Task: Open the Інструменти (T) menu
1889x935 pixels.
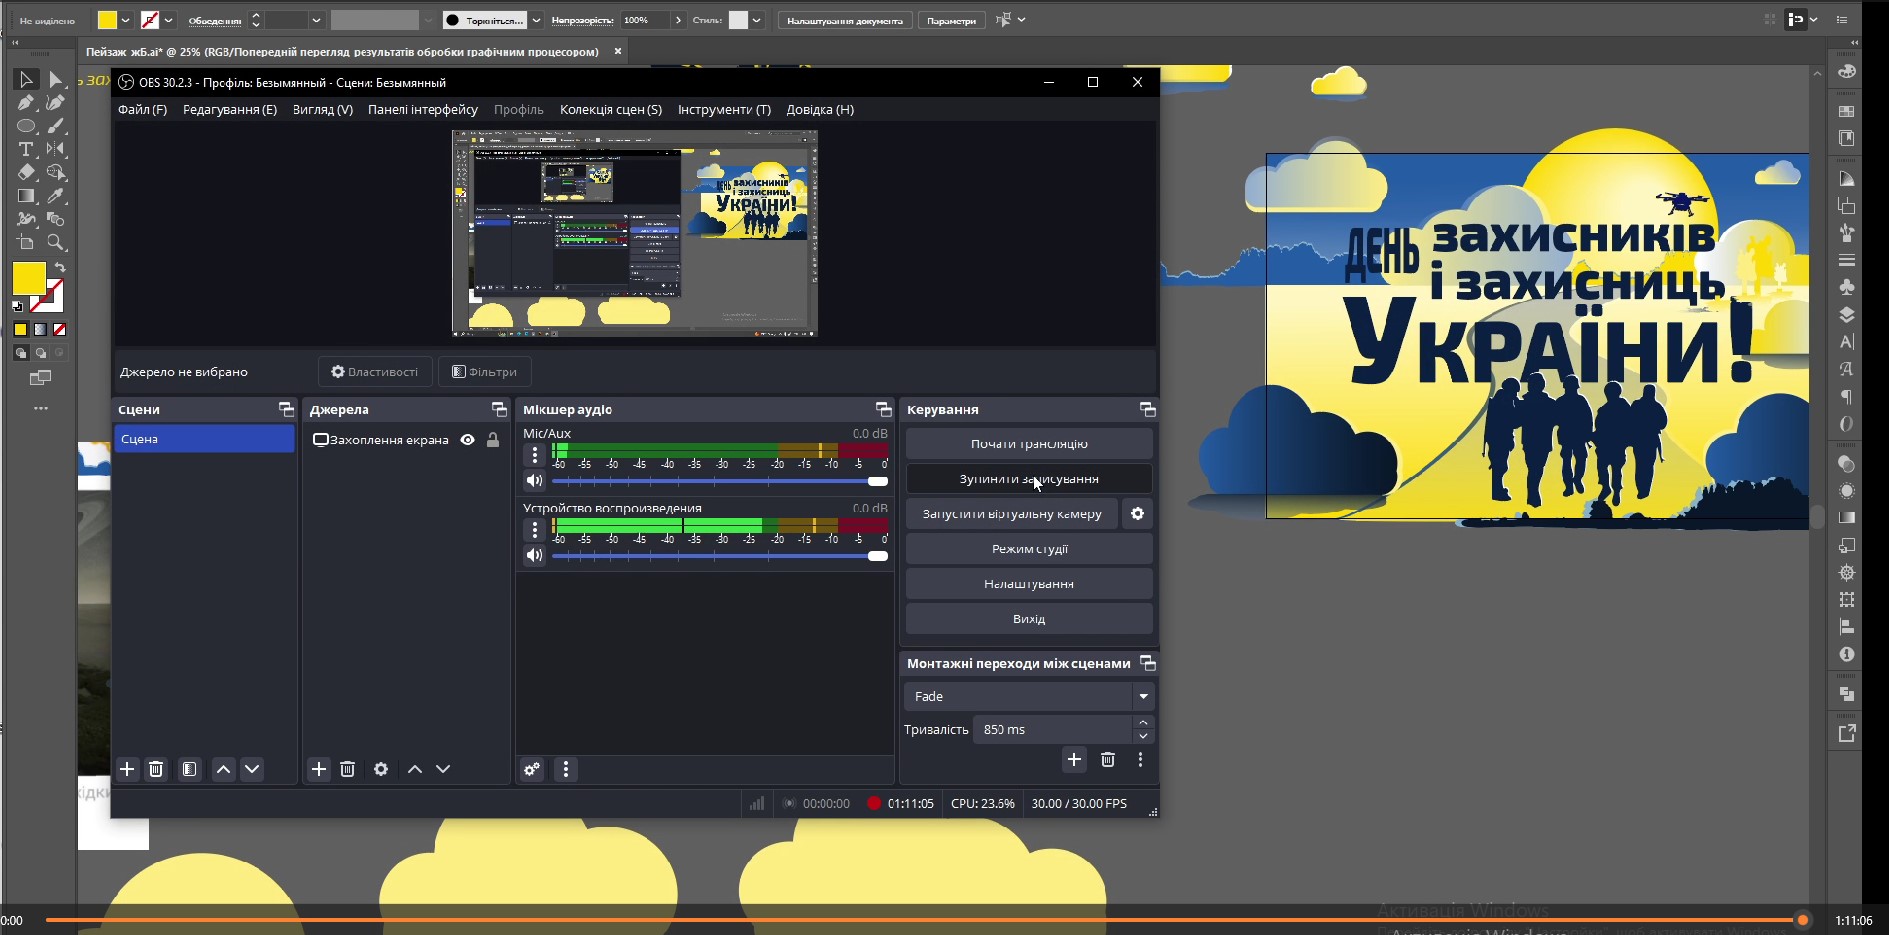Action: pyautogui.click(x=724, y=110)
